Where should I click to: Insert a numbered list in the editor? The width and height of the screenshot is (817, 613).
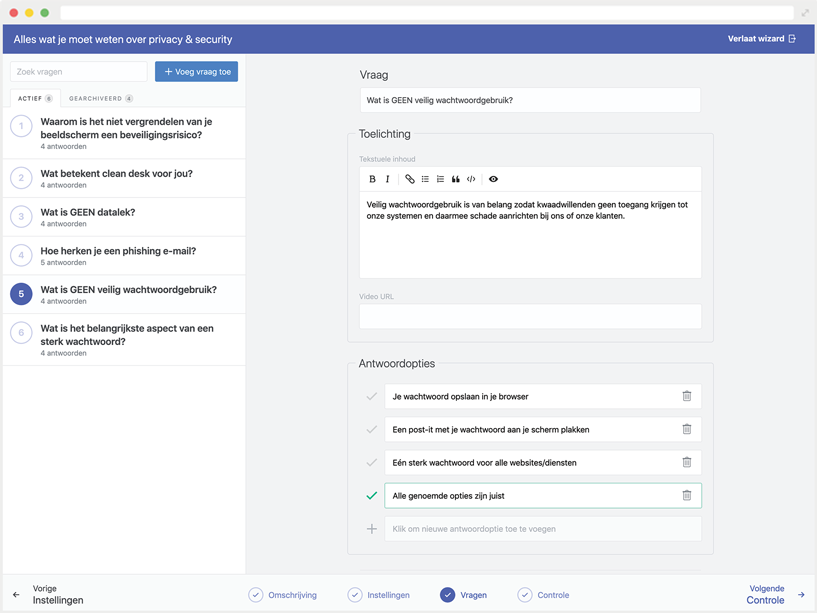(x=440, y=179)
